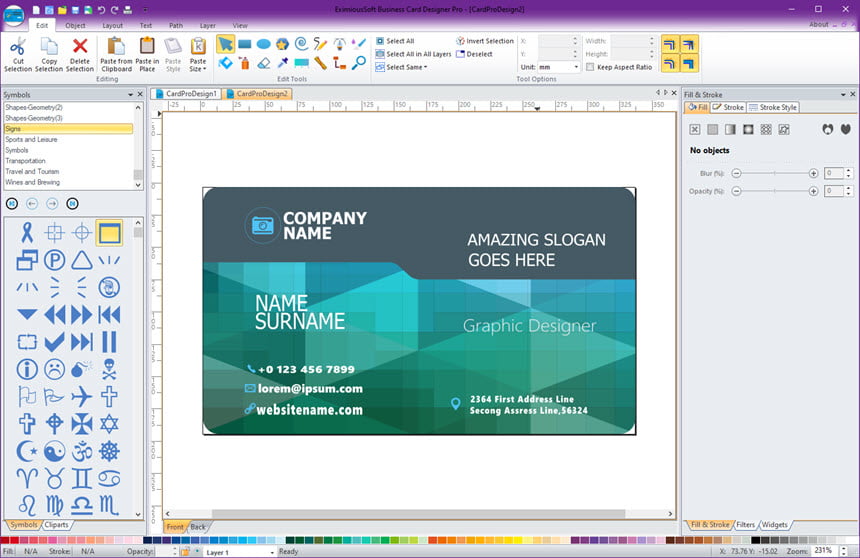The height and width of the screenshot is (558, 860).
Task: Open the quick access toolbar customize arrow
Action: (x=145, y=10)
